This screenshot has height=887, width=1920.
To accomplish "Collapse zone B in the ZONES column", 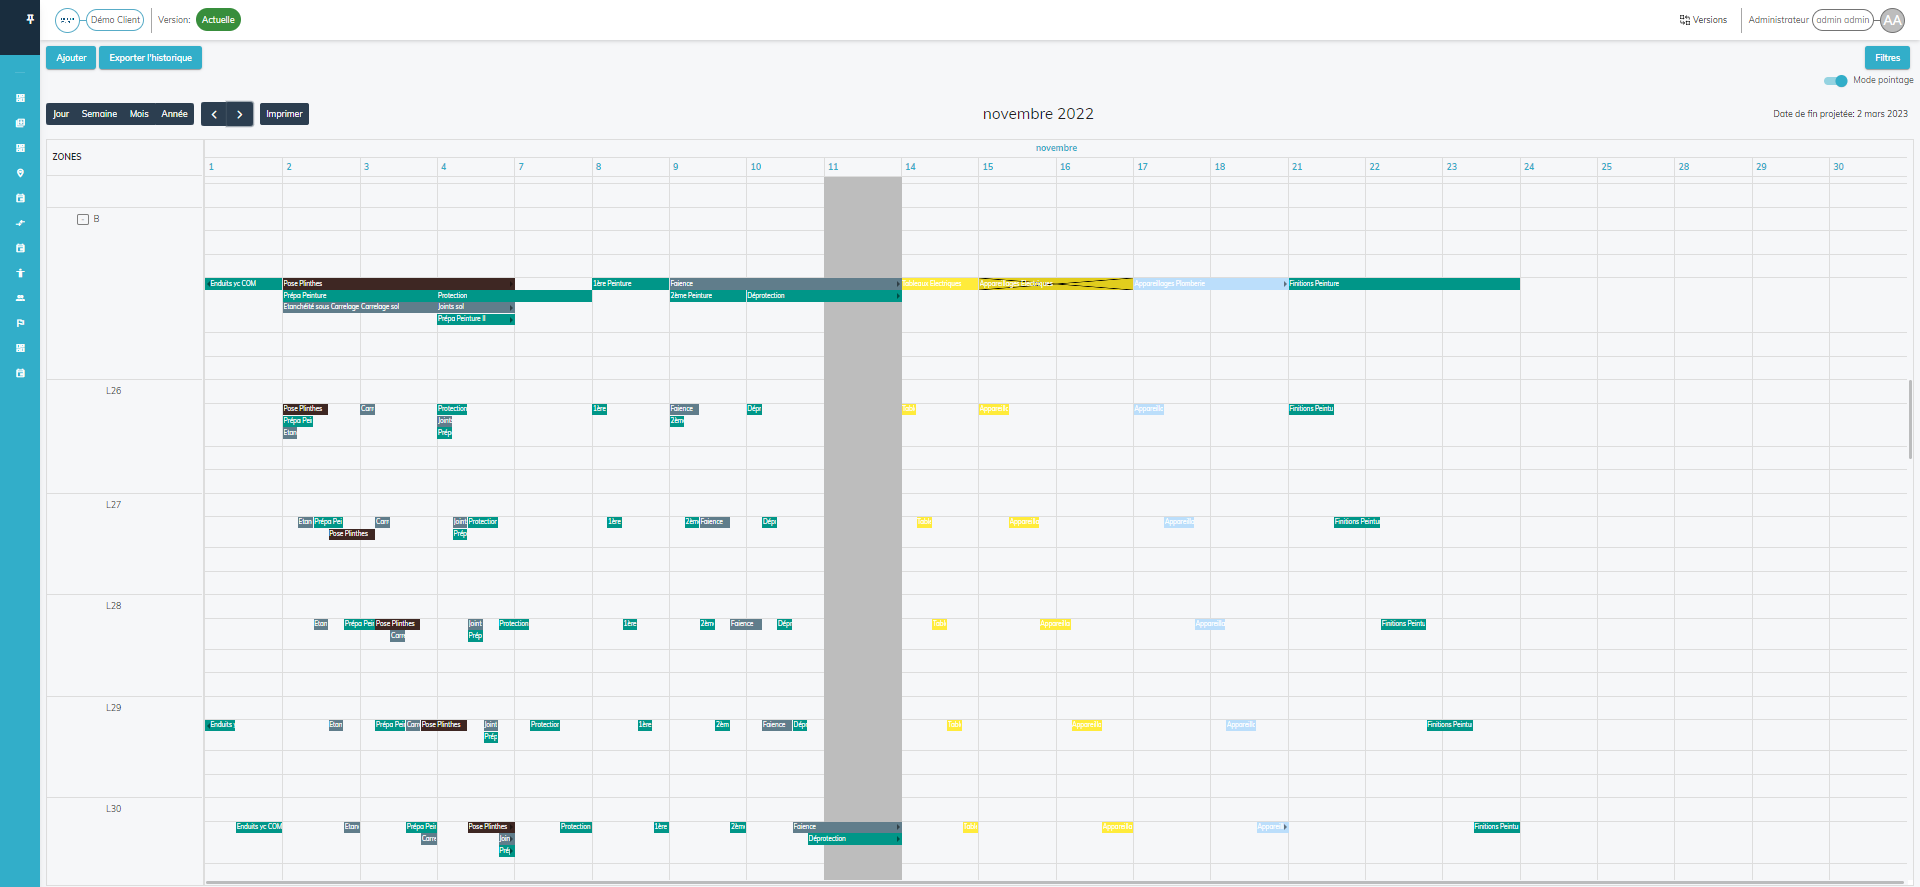I will tap(83, 219).
